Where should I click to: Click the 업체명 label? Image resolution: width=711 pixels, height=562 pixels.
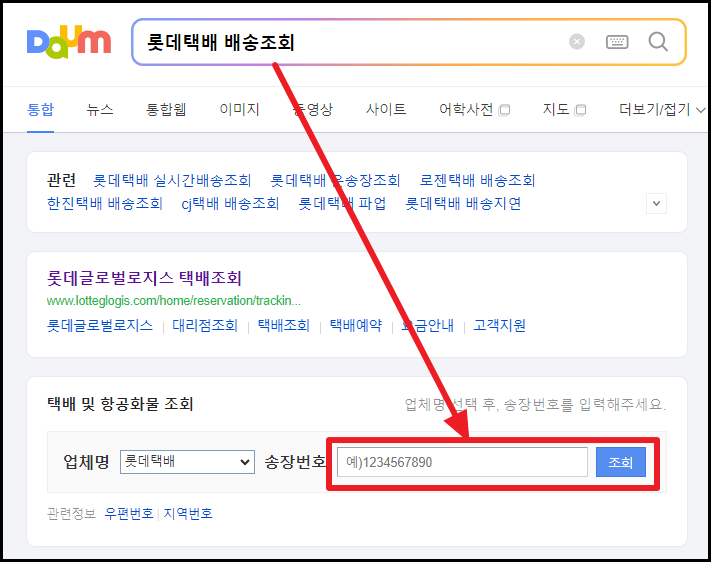coord(86,462)
